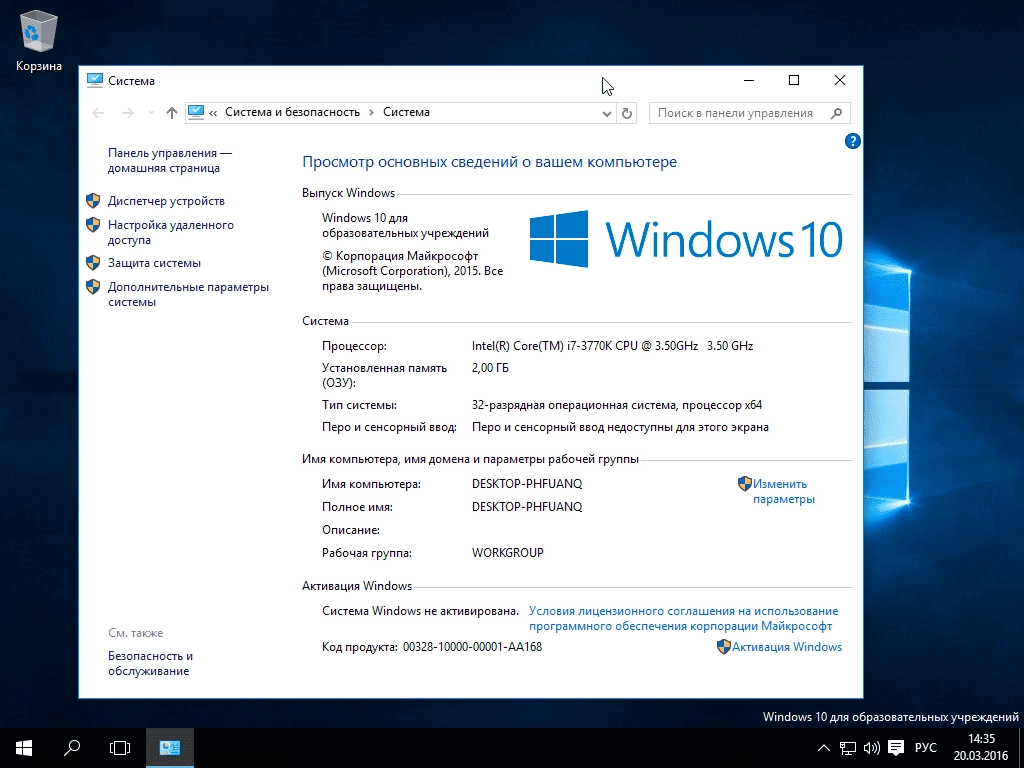Image resolution: width=1024 pixels, height=768 pixels.
Task: Open Help with the question mark icon
Action: (852, 141)
